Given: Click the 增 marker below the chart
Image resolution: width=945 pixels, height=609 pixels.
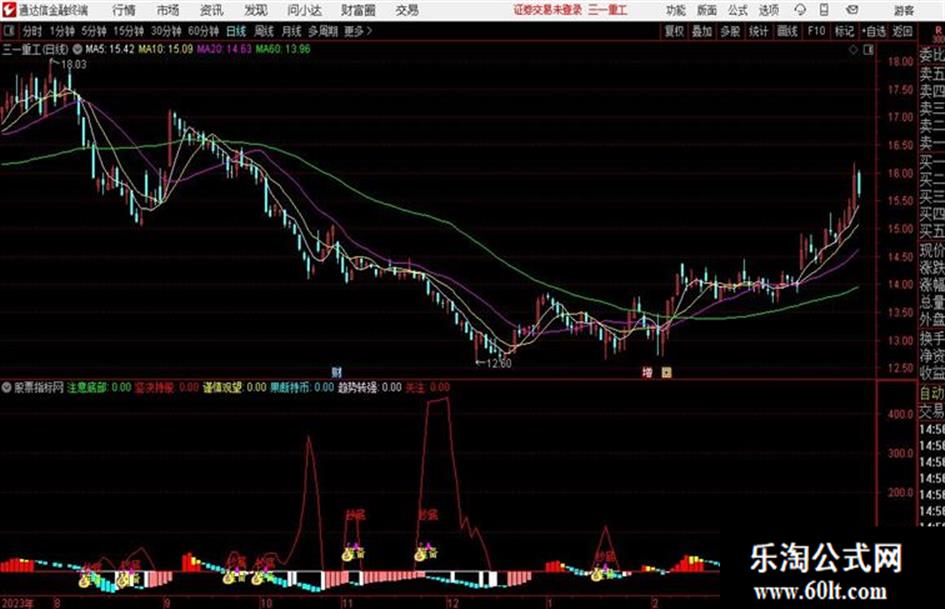Looking at the screenshot, I should (x=647, y=373).
